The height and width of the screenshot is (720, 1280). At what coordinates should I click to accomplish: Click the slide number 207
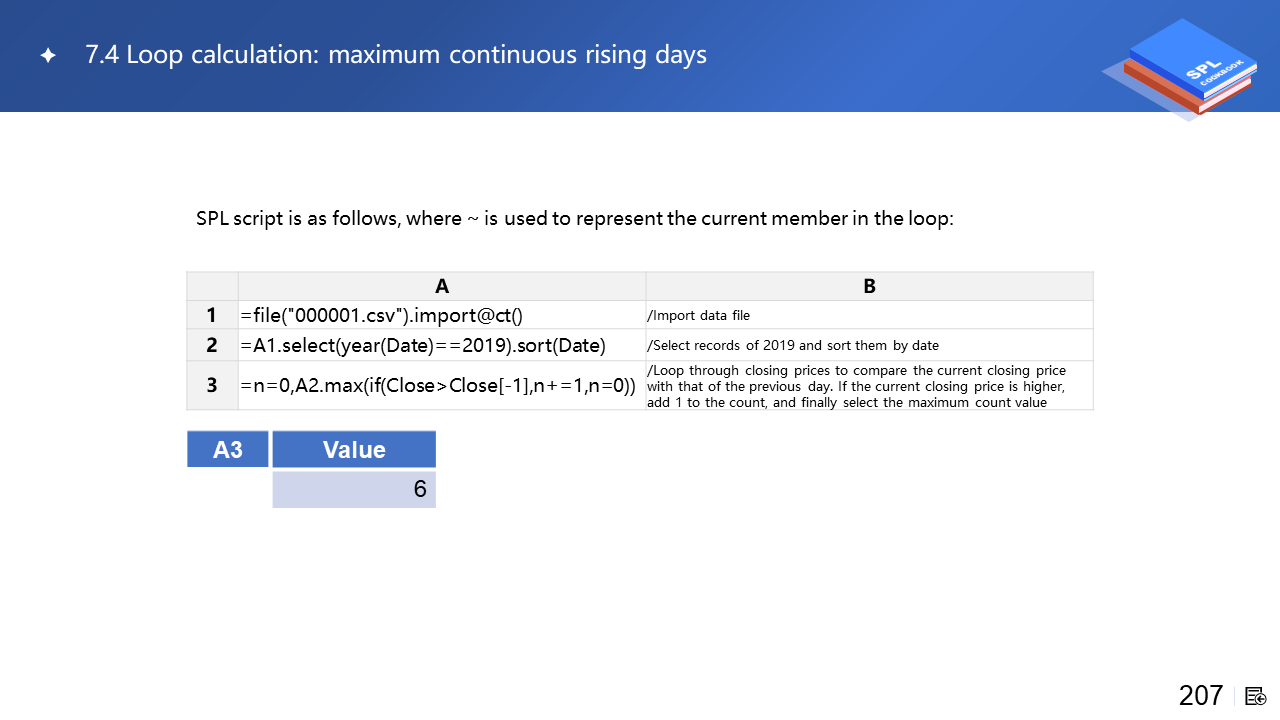(1200, 695)
